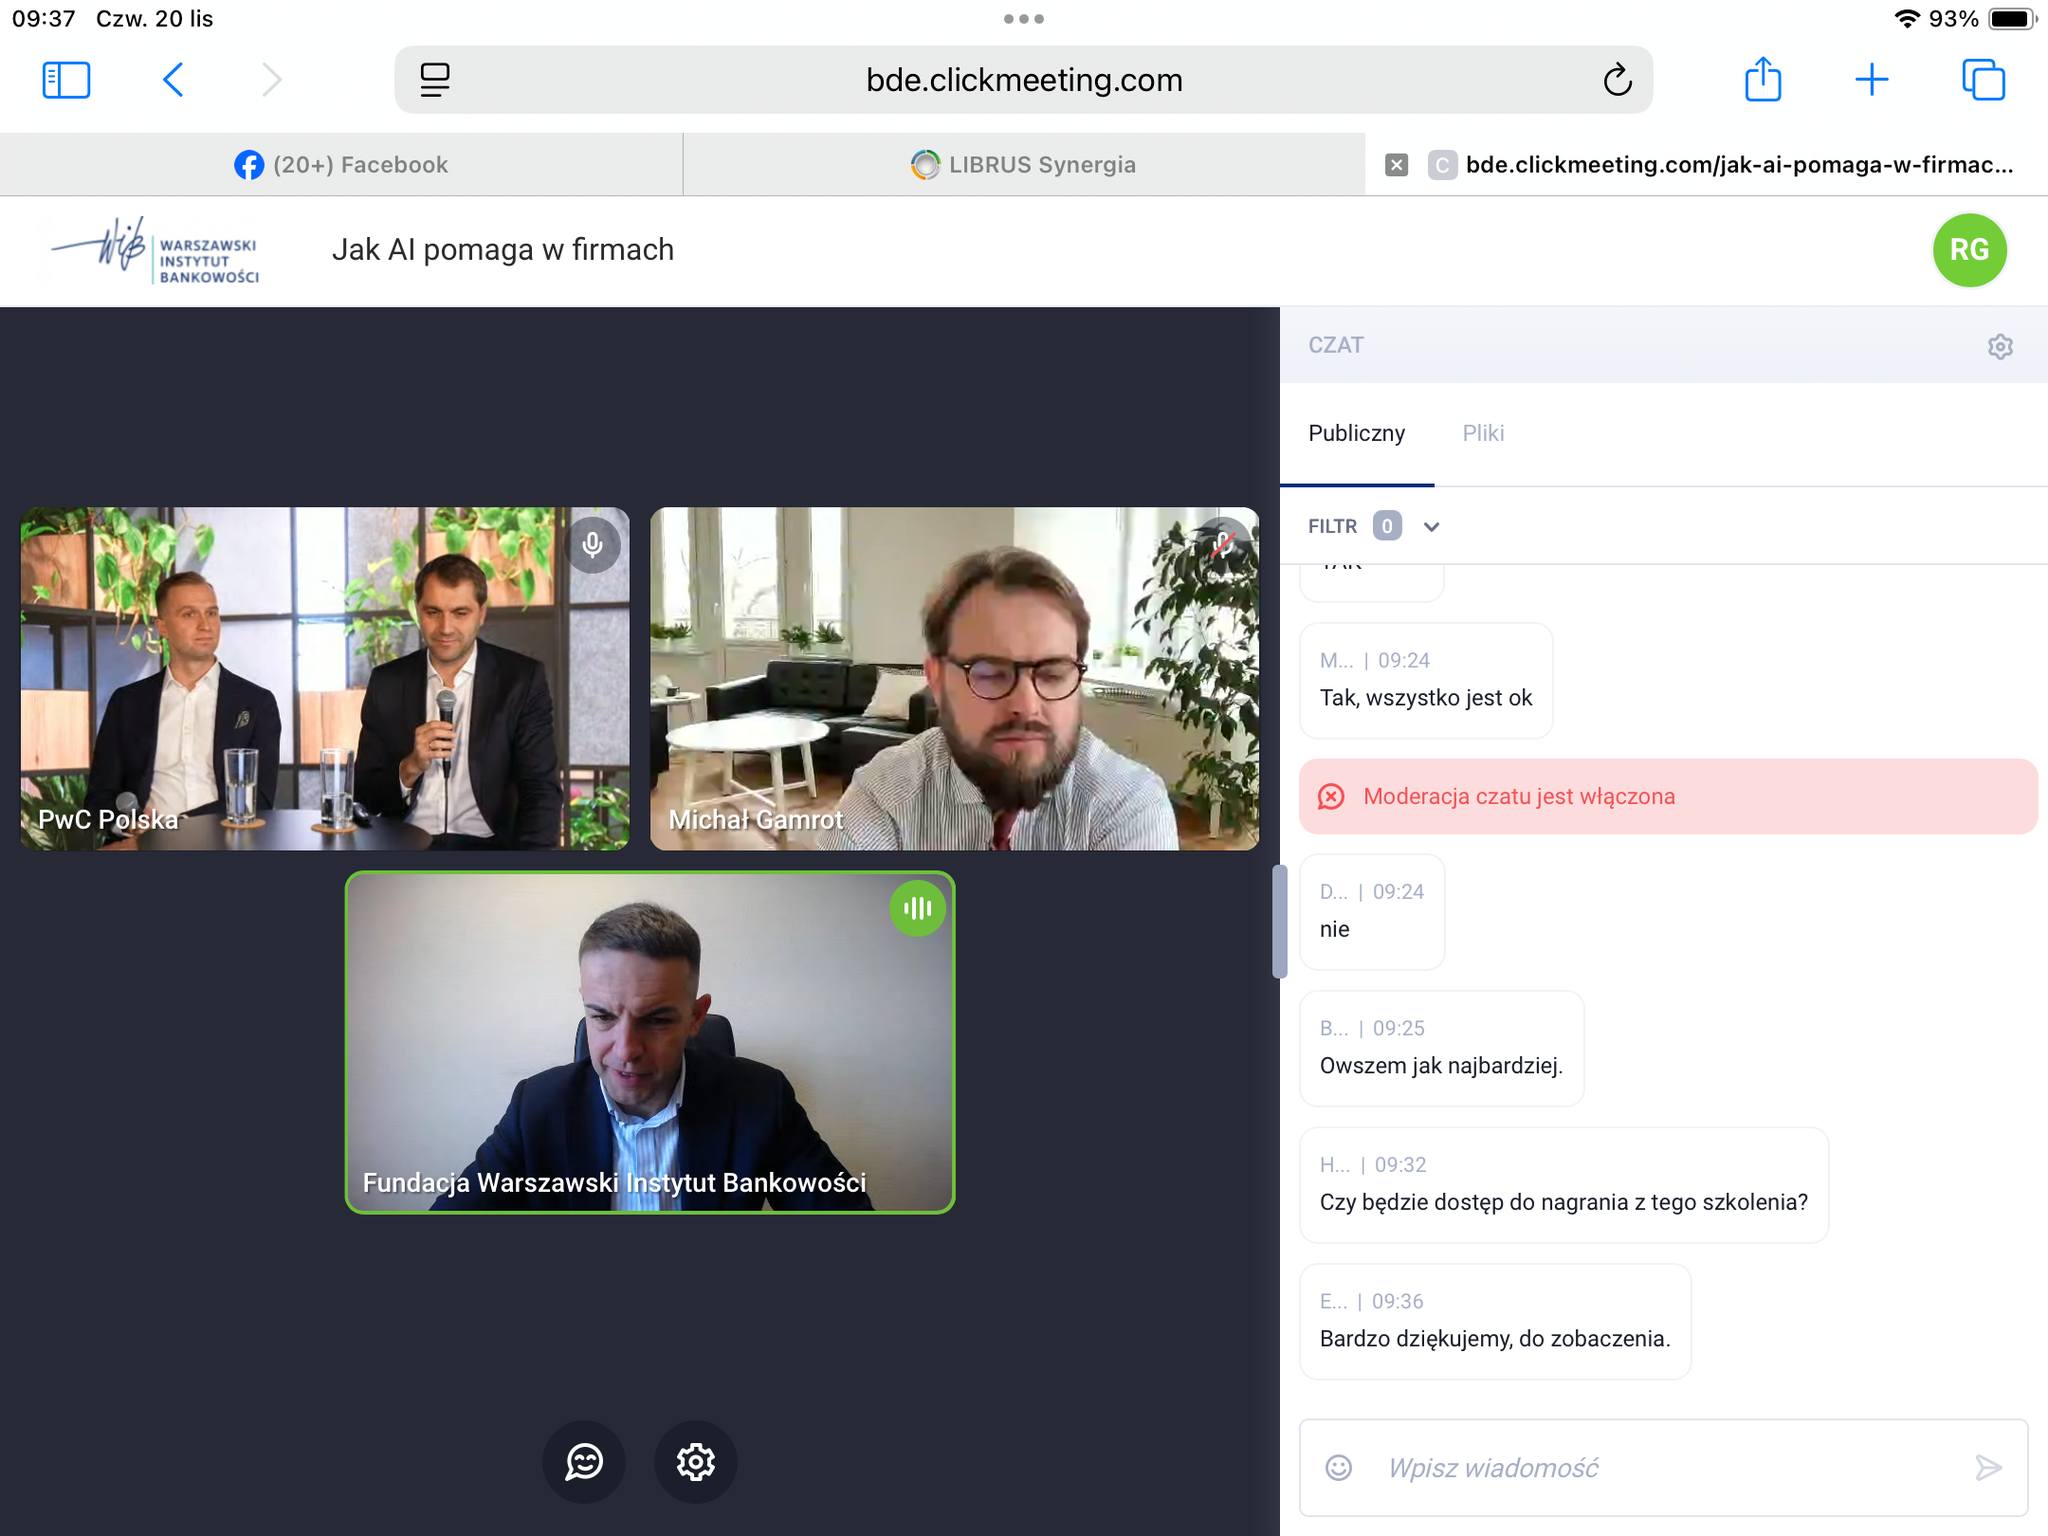Screen dimensions: 2048x1536
Task: Open chat settings gear in CZAT header
Action: click(x=1999, y=346)
